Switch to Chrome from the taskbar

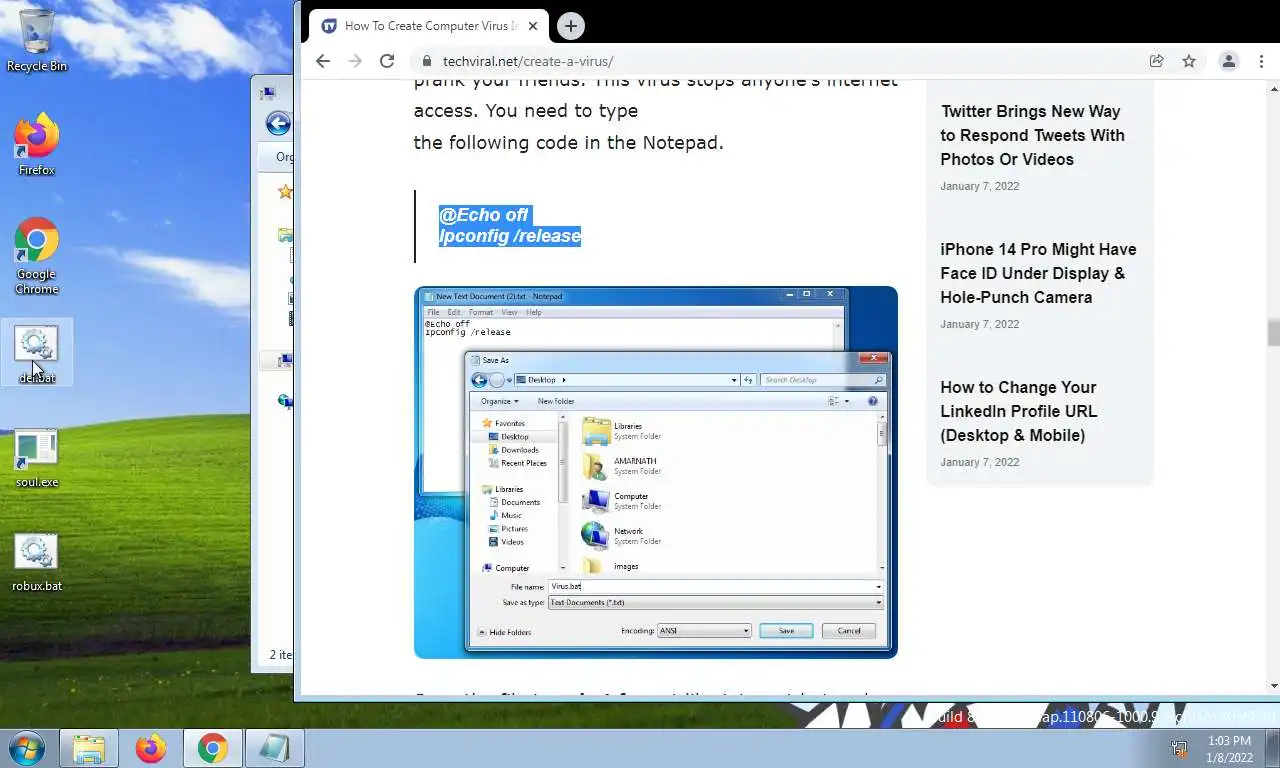click(212, 748)
